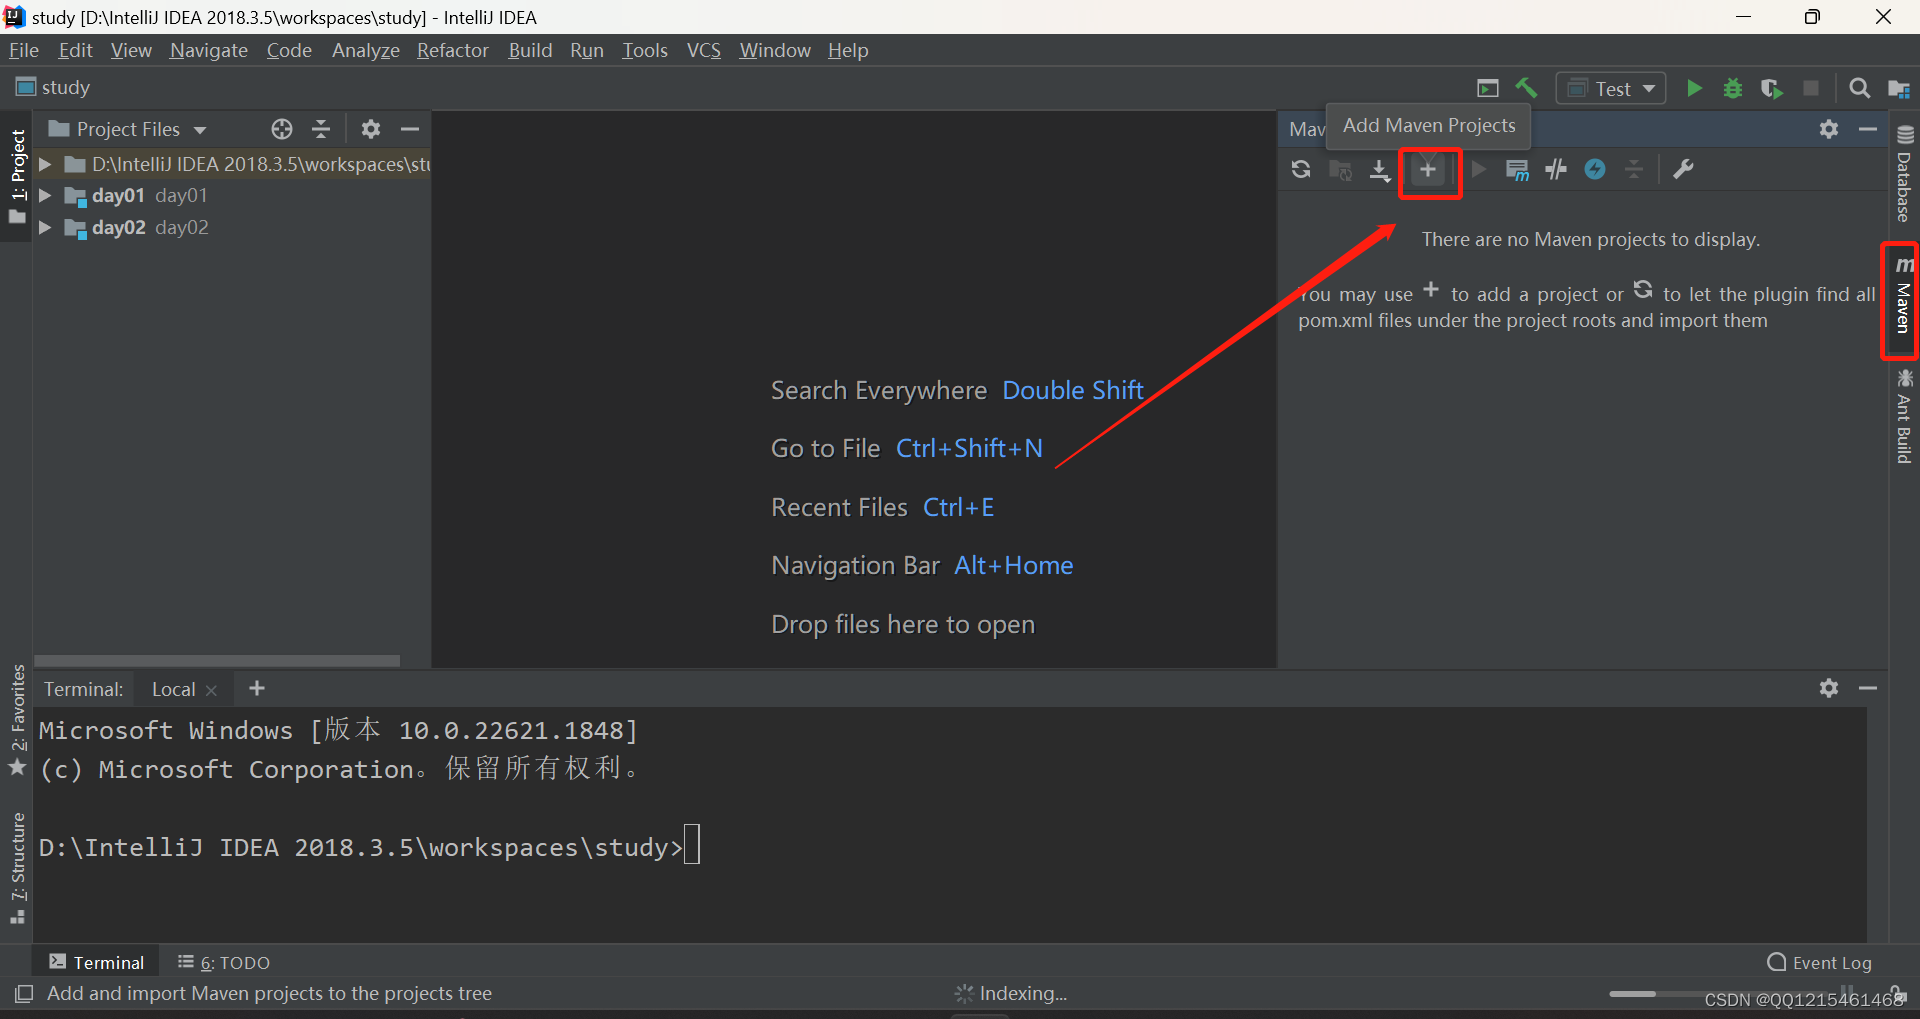Click Scroll from Source target icon
The height and width of the screenshot is (1019, 1920).
click(282, 129)
